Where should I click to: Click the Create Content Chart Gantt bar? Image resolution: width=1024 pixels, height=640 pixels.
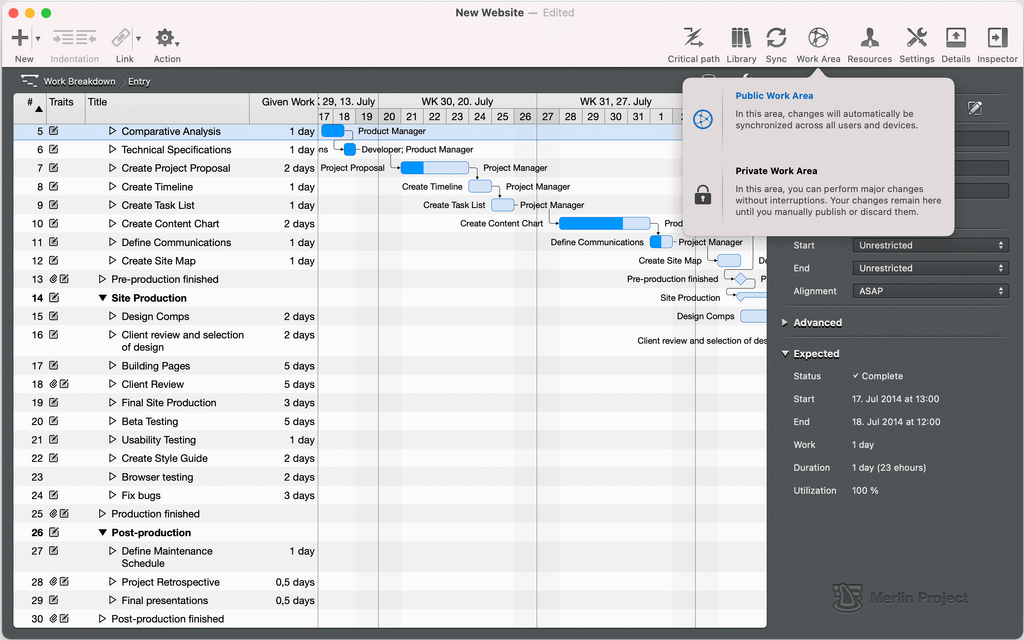coord(604,224)
